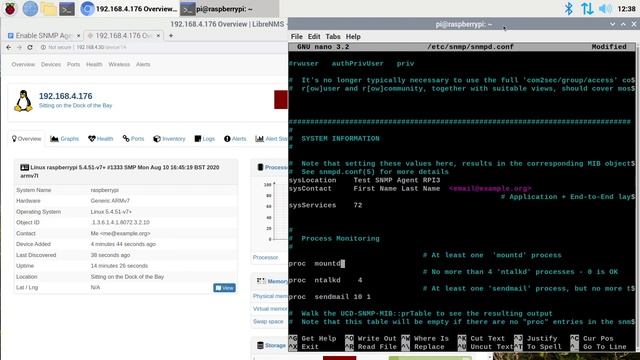The width and height of the screenshot is (640, 360).
Task: Open the File Manager folder icon
Action: point(49,8)
